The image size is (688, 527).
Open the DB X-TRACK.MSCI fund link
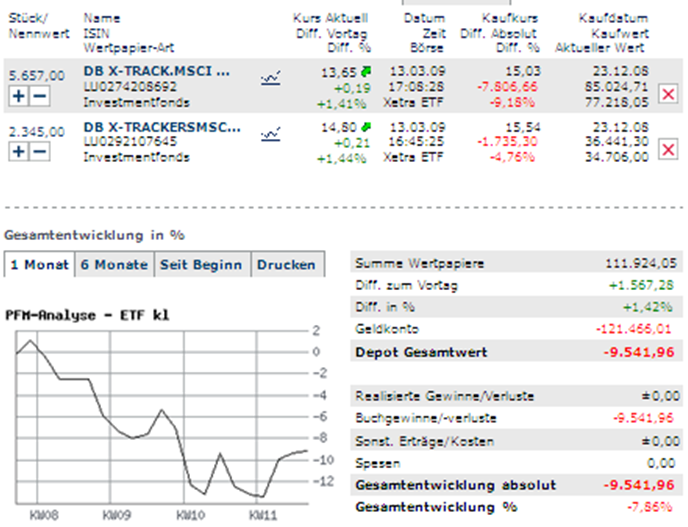157,73
